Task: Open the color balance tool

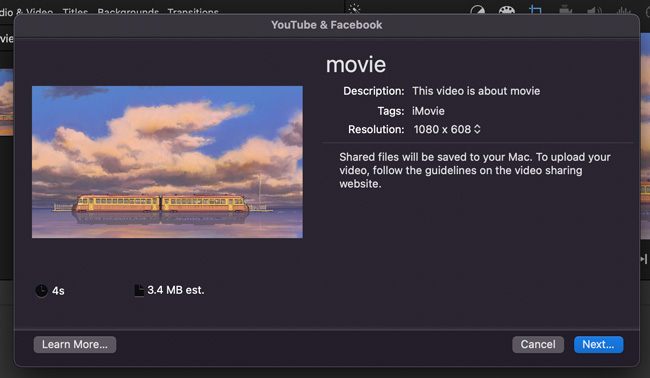Action: tap(478, 10)
